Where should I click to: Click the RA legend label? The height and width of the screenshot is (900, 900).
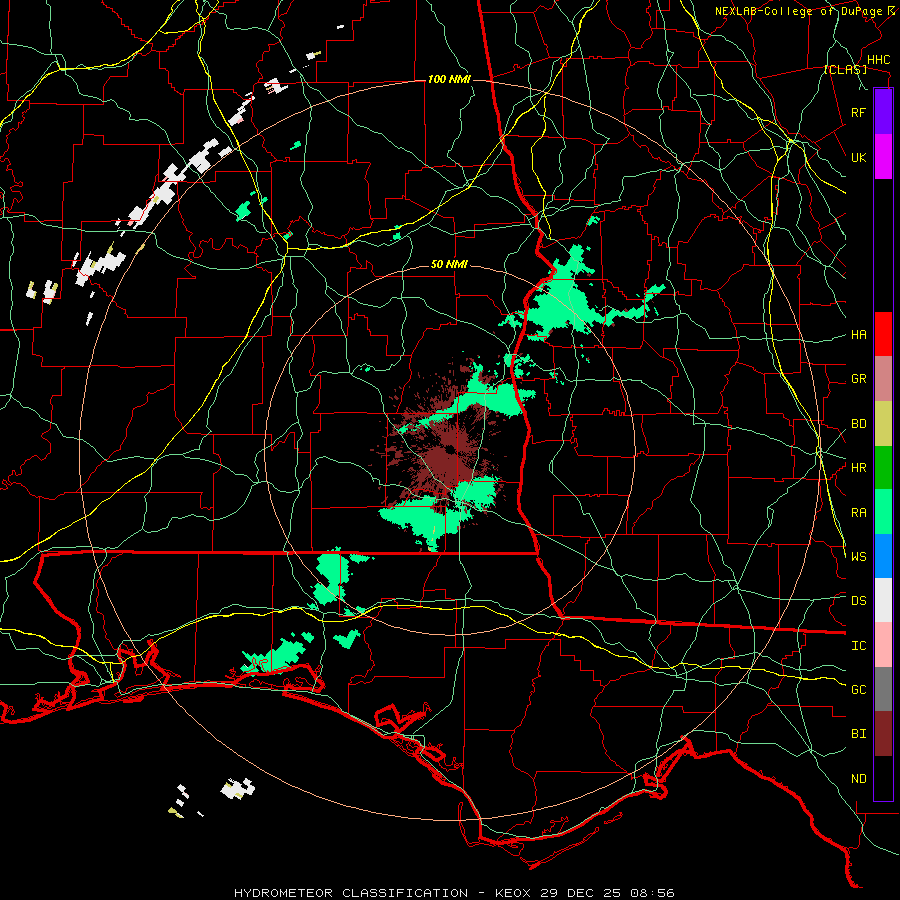point(859,513)
